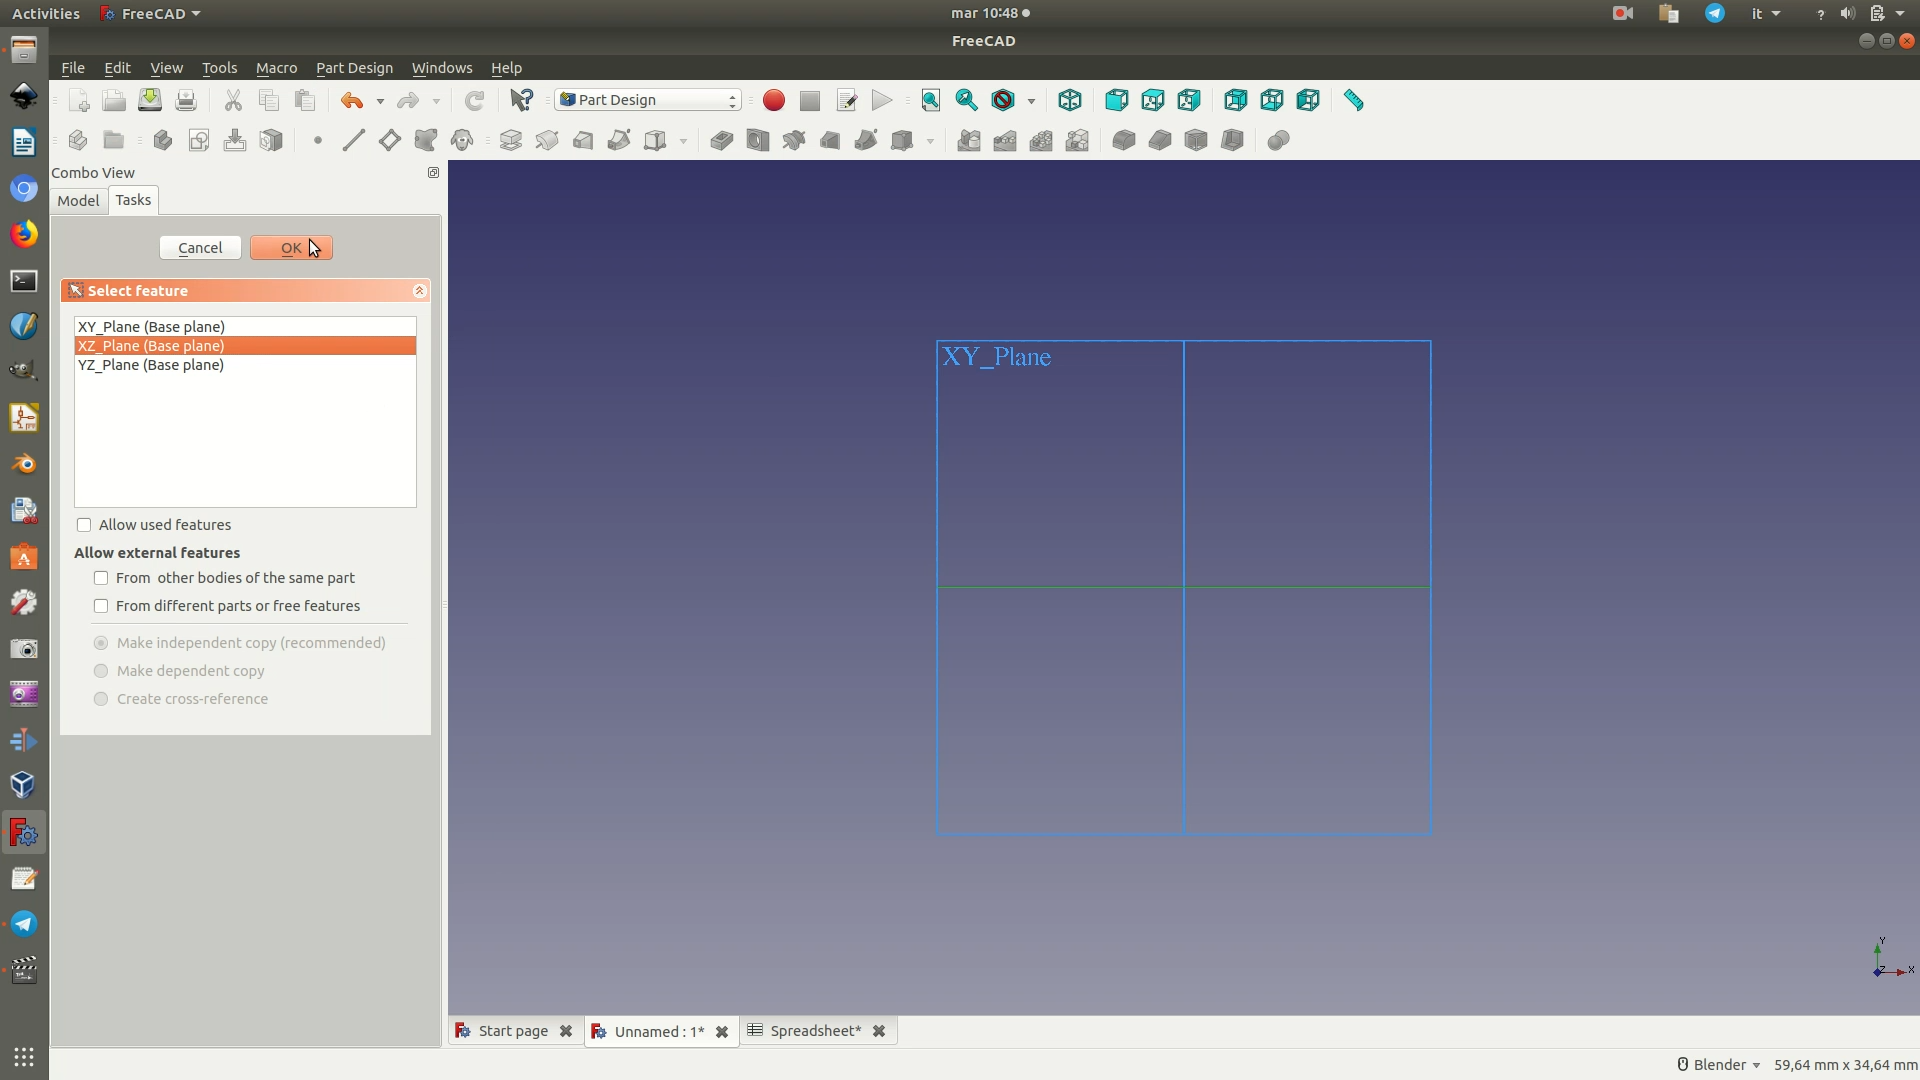Screen dimensions: 1920x1080
Task: Select XY_Plane (Base plane) in list
Action: [245, 327]
